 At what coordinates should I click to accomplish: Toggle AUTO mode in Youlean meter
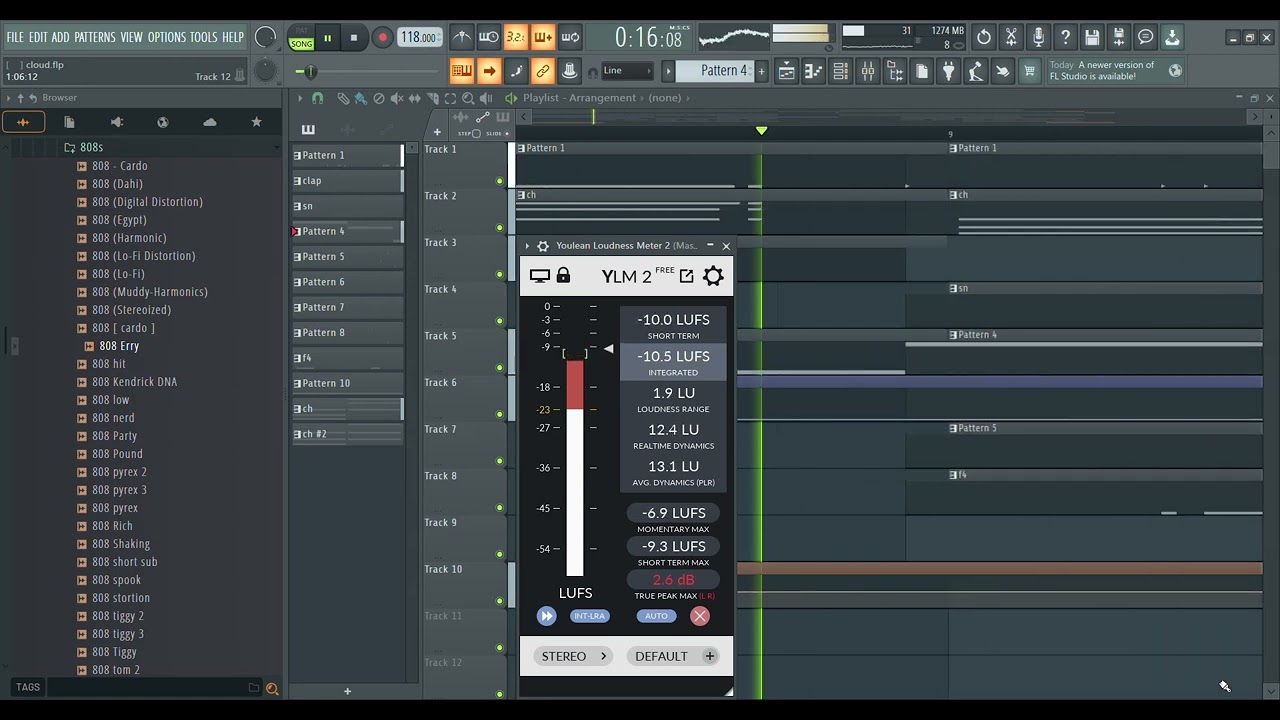click(656, 616)
